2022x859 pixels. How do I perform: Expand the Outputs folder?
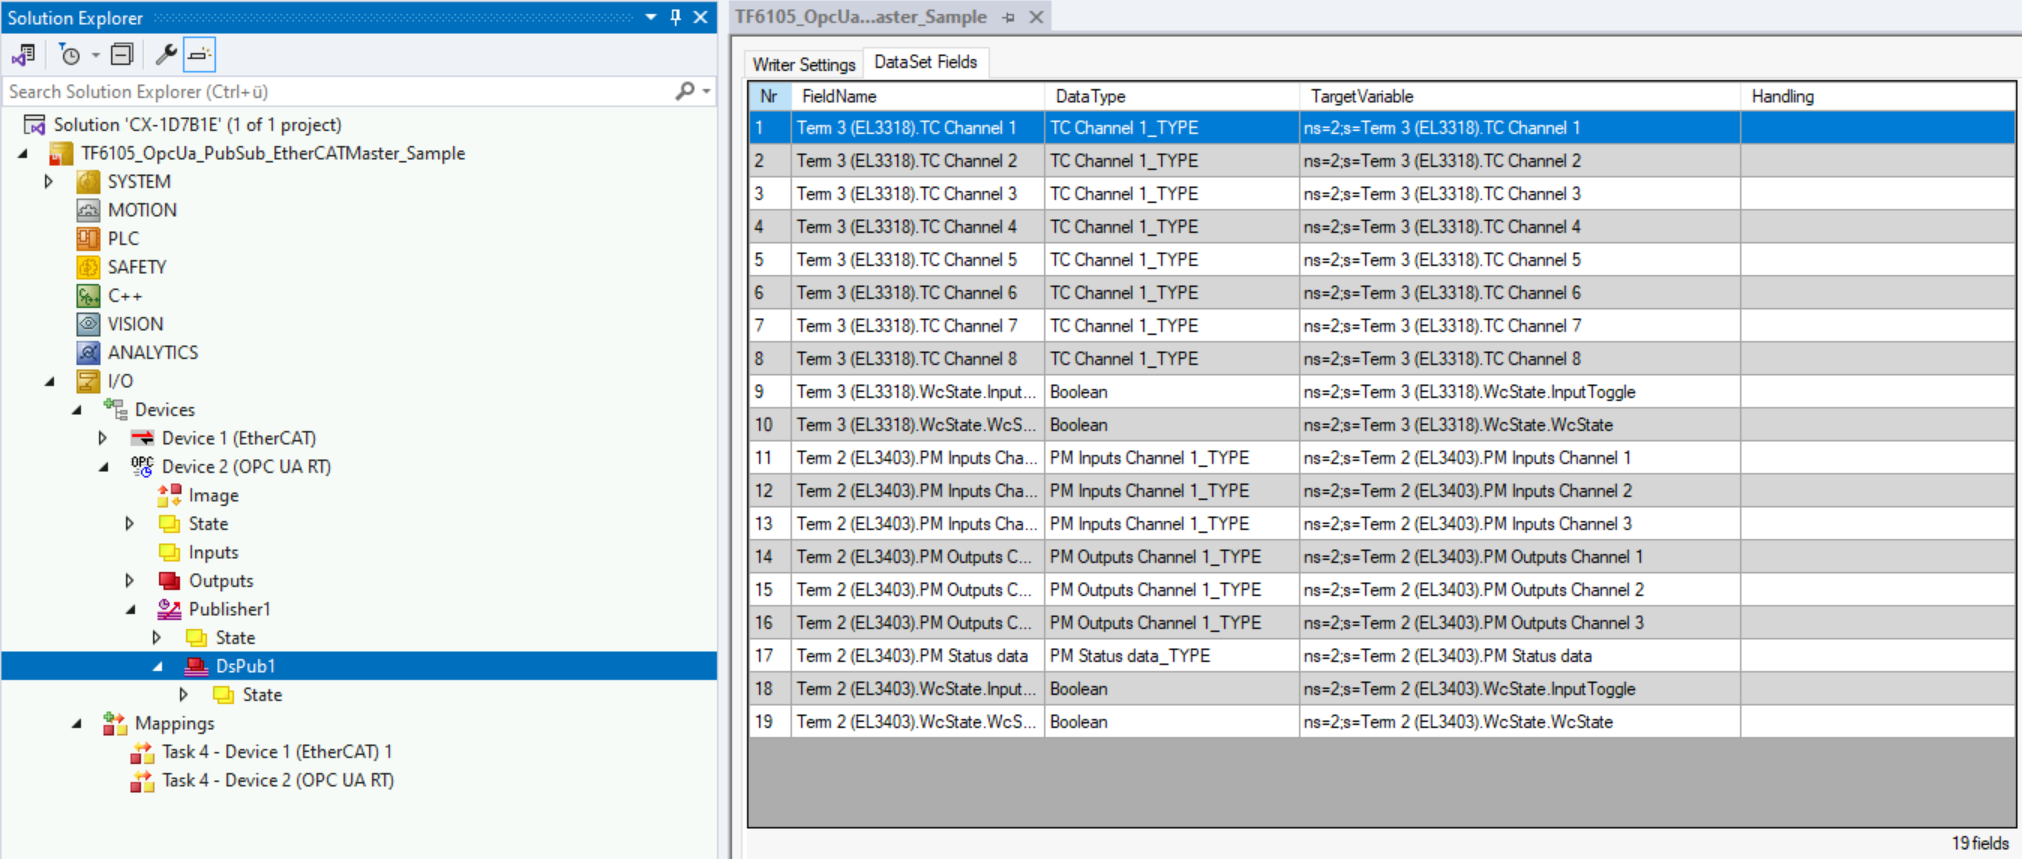tap(129, 581)
